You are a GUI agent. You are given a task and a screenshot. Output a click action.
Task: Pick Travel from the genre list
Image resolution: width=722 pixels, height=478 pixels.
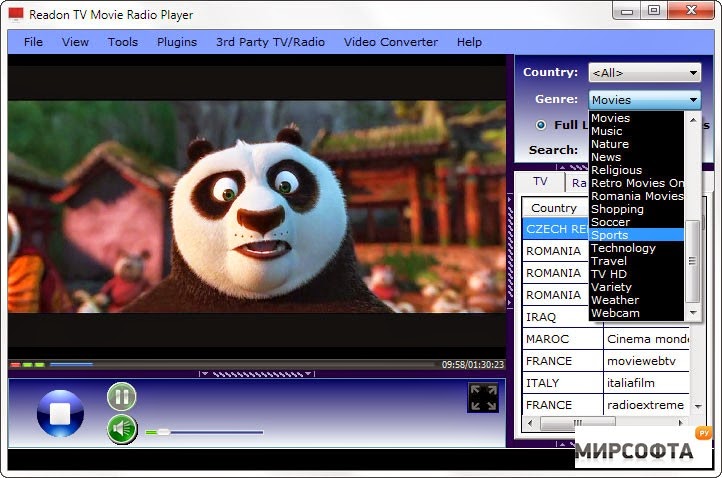click(636, 261)
